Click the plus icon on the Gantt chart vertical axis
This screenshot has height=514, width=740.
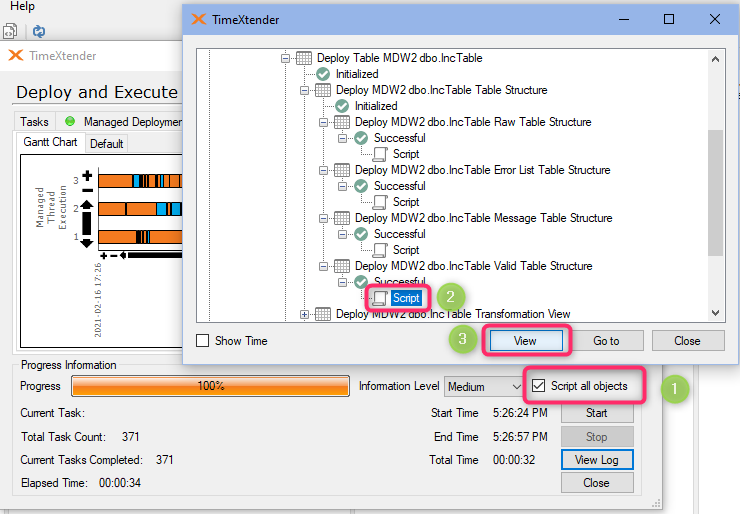(x=87, y=176)
